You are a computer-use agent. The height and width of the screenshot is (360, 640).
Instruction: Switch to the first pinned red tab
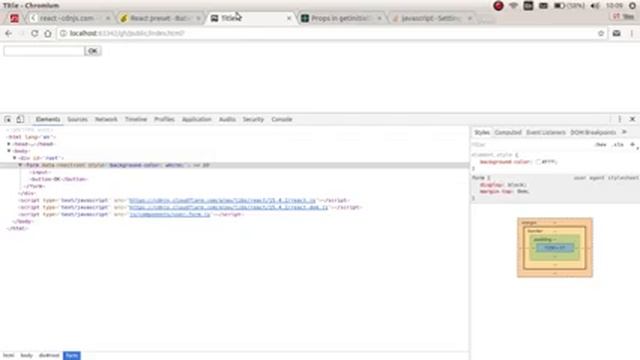point(14,18)
